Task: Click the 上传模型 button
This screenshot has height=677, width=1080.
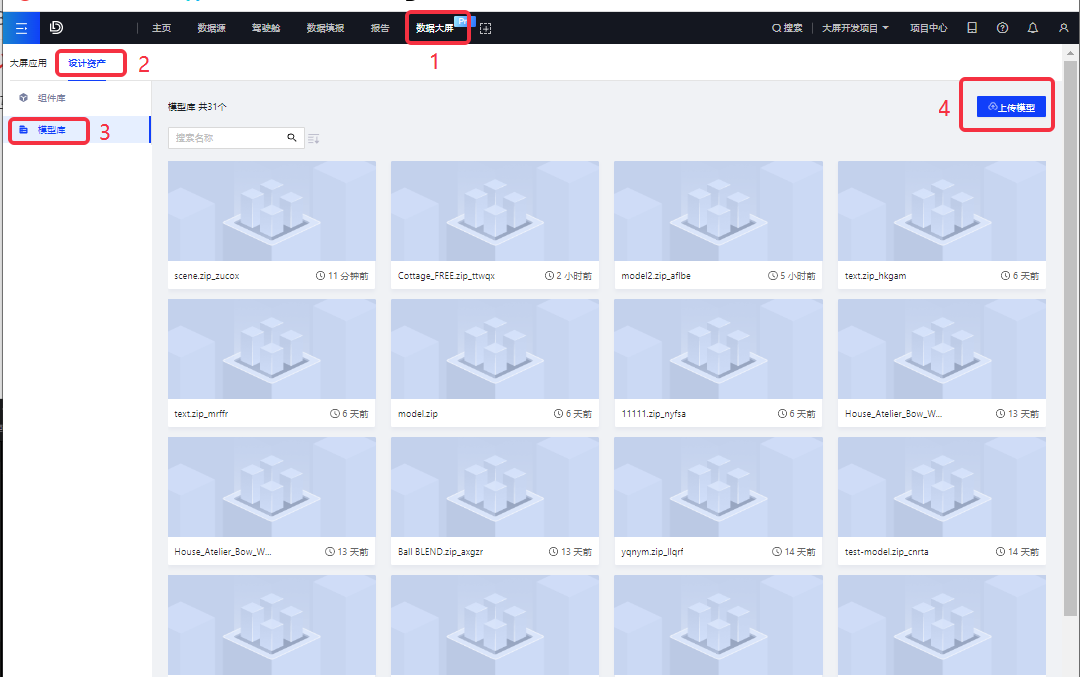Action: coord(1011,106)
